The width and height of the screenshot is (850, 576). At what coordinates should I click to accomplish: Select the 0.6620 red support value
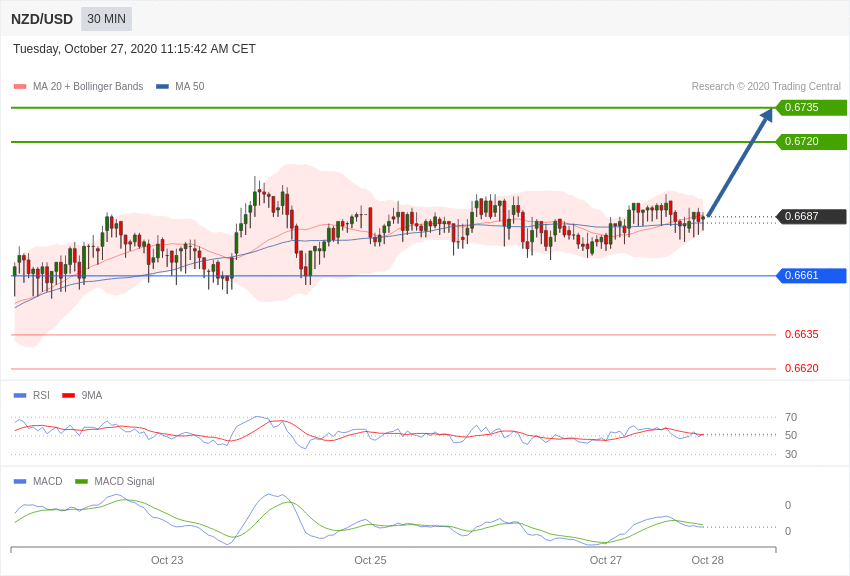pos(801,368)
